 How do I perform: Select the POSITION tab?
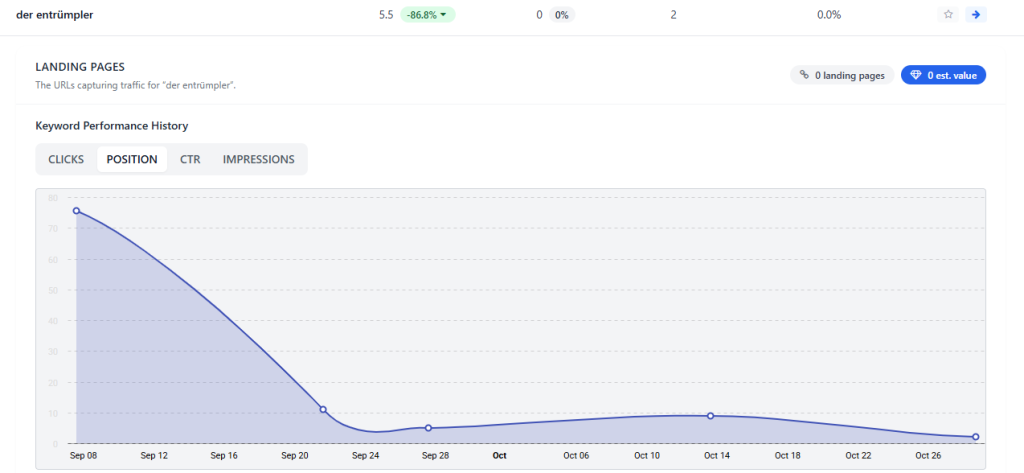pyautogui.click(x=132, y=159)
